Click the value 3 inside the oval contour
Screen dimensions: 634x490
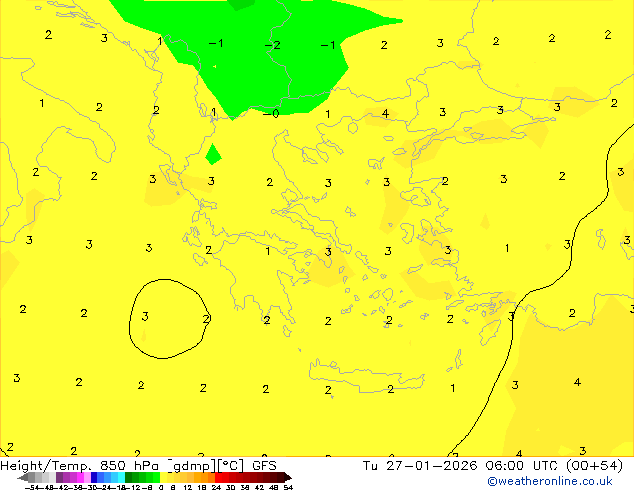click(145, 317)
